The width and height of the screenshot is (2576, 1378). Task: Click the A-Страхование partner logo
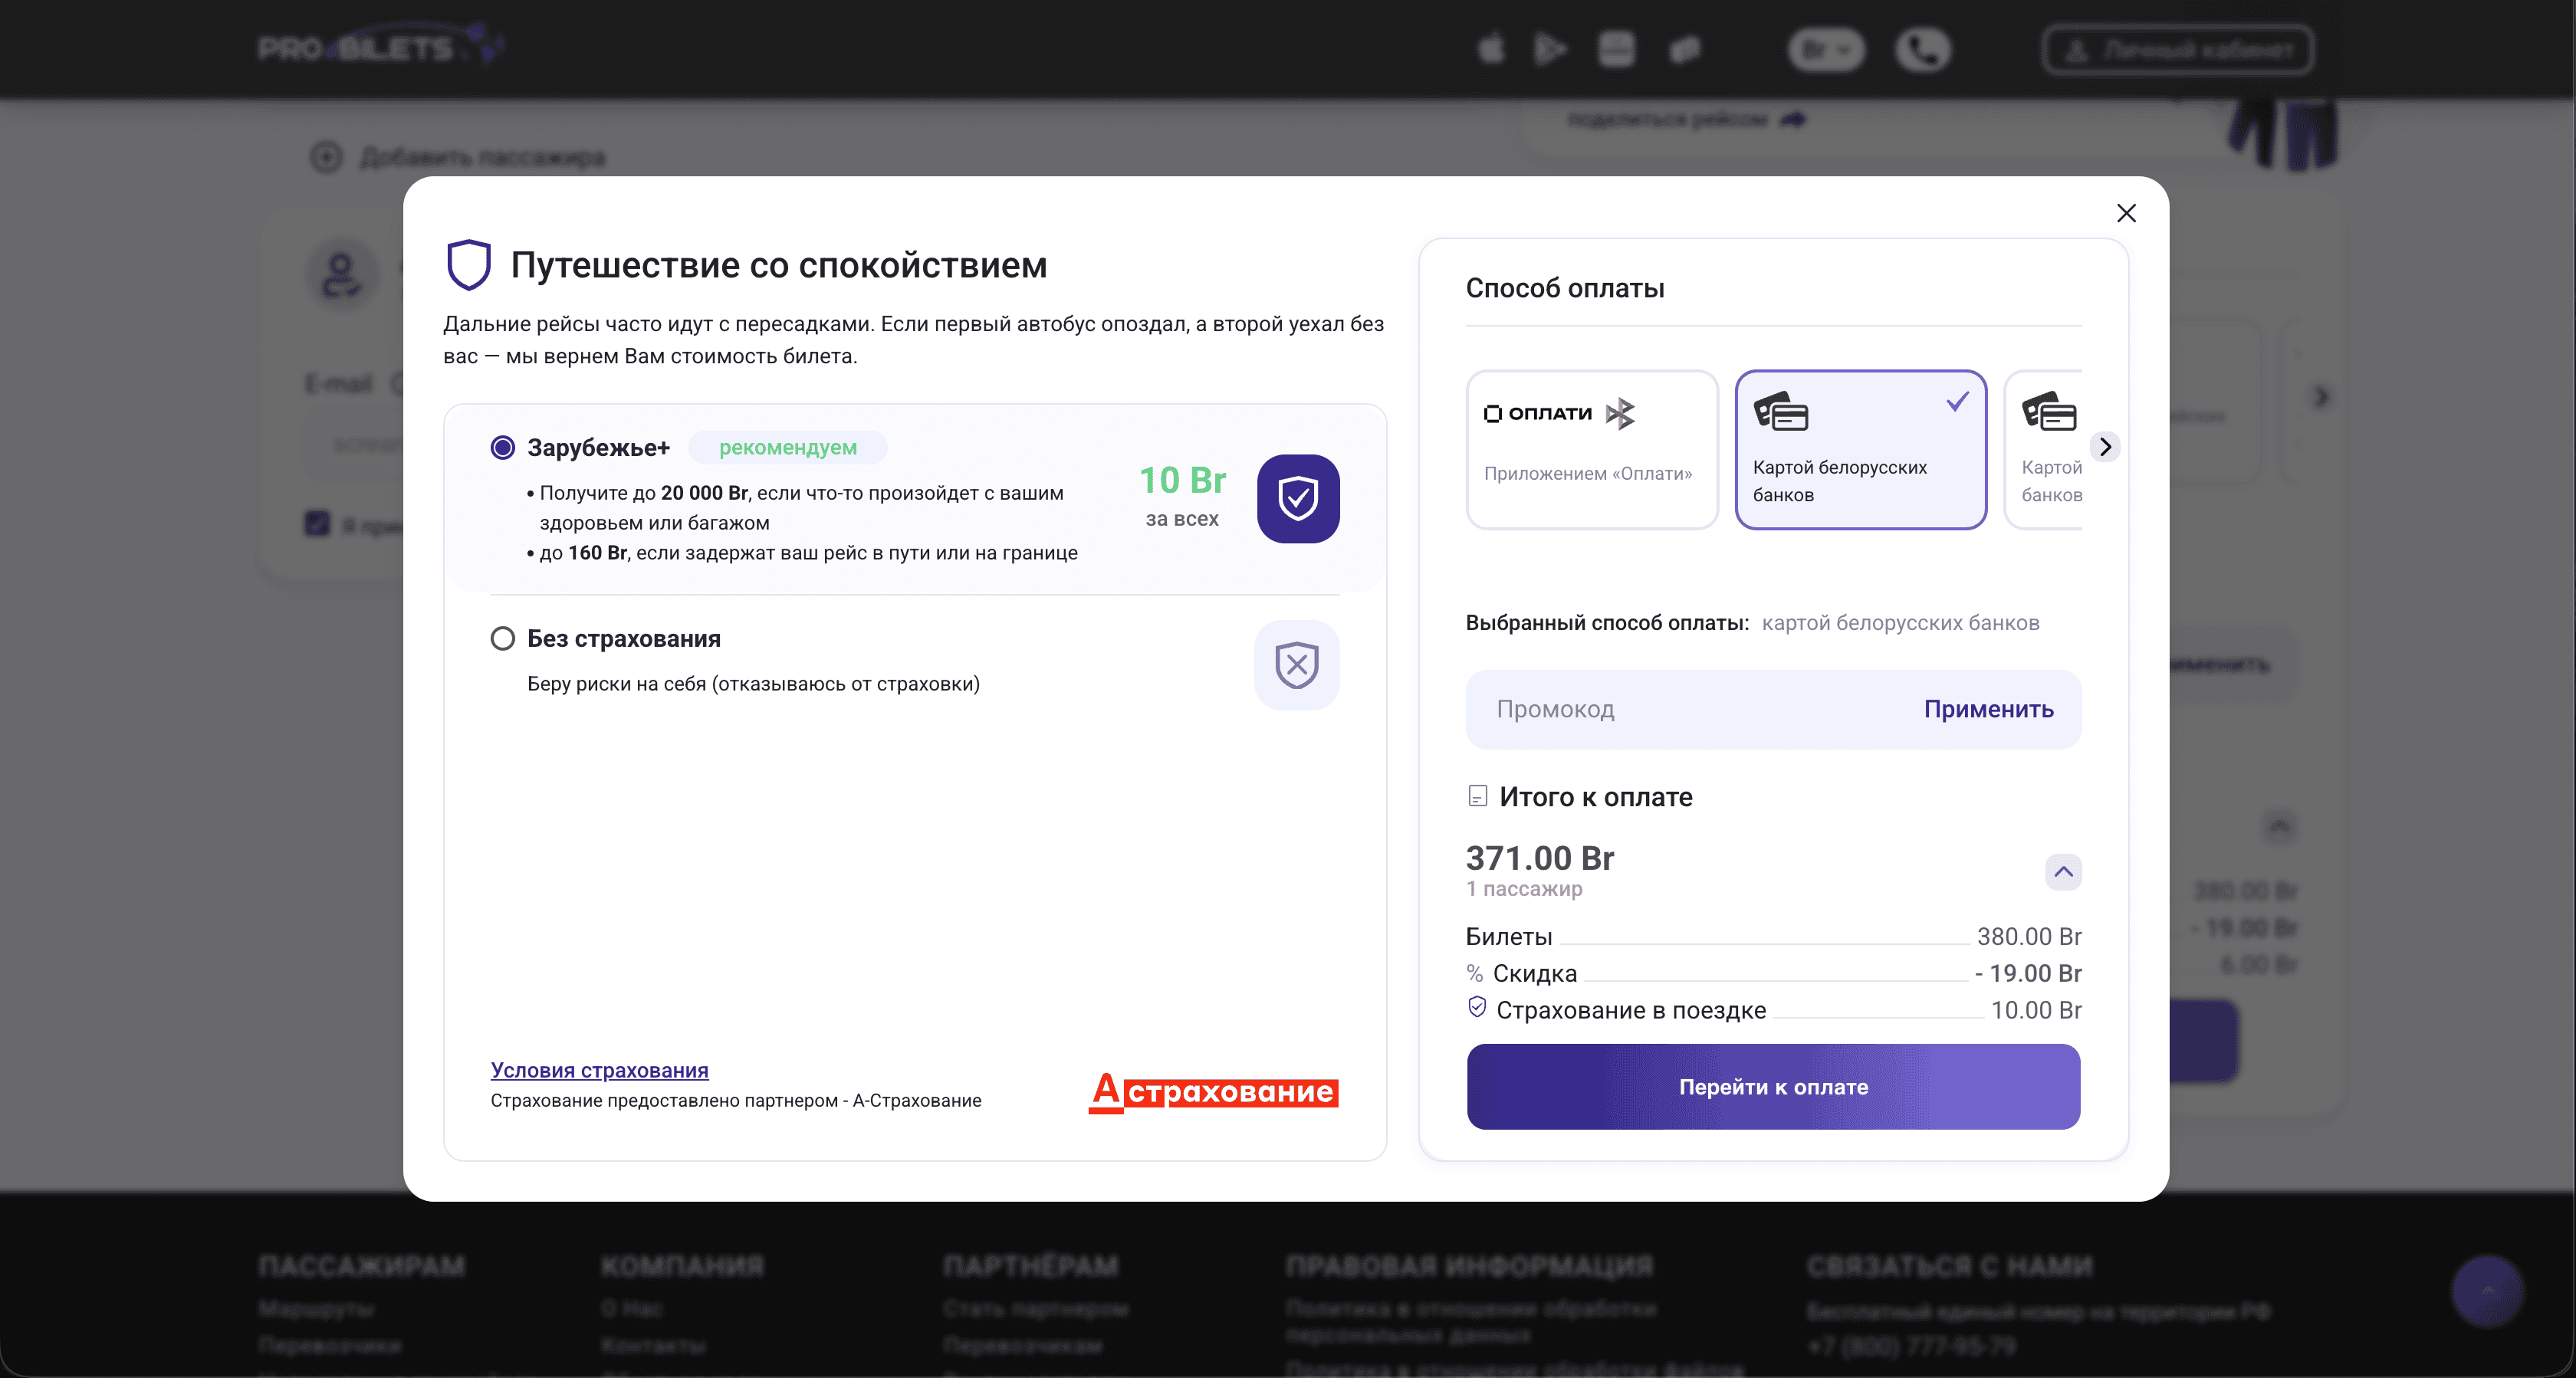(1213, 1091)
